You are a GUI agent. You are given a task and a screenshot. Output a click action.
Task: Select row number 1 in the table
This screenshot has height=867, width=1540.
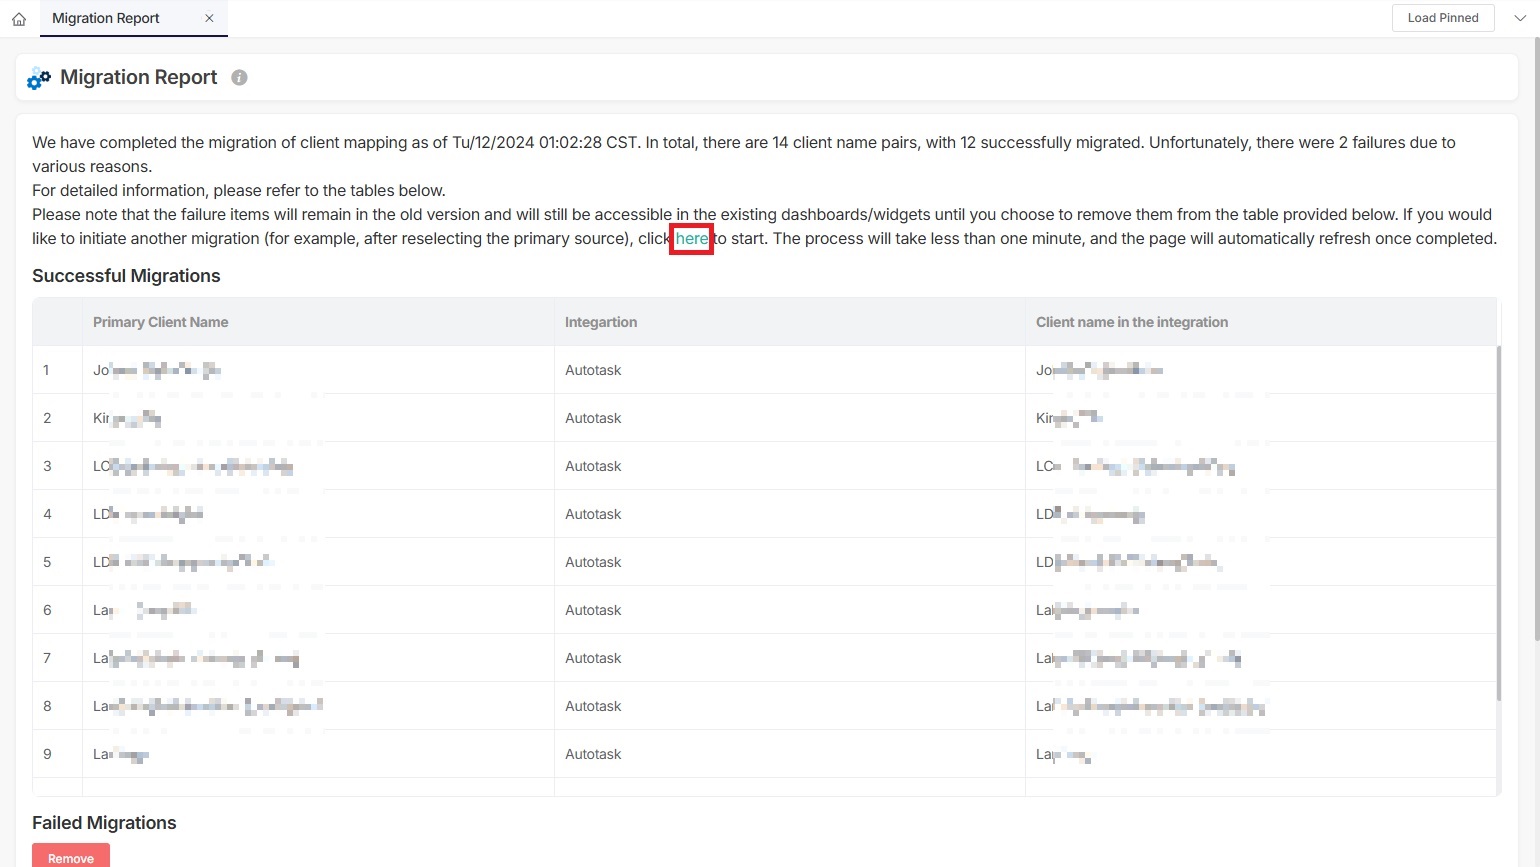point(46,370)
